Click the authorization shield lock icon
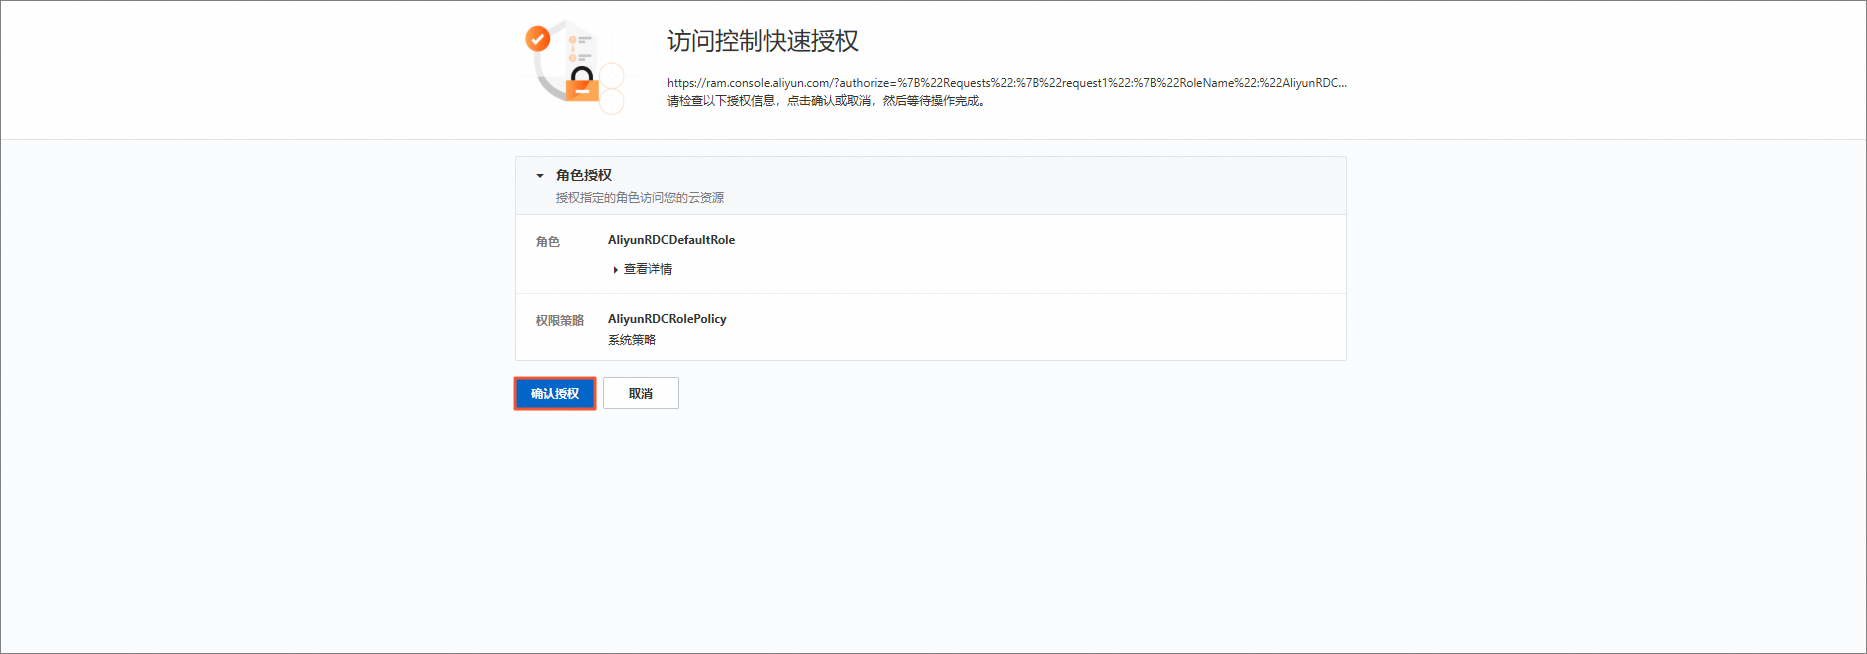This screenshot has height=654, width=1867. click(x=574, y=65)
